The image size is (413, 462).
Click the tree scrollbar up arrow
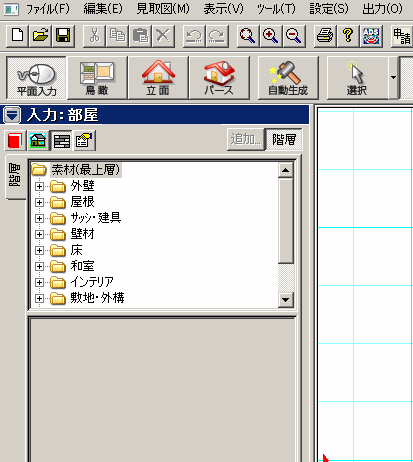pos(285,170)
